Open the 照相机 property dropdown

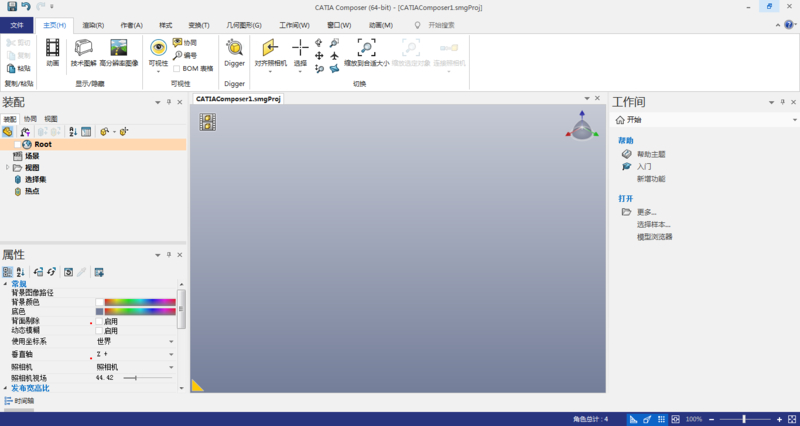[171, 367]
